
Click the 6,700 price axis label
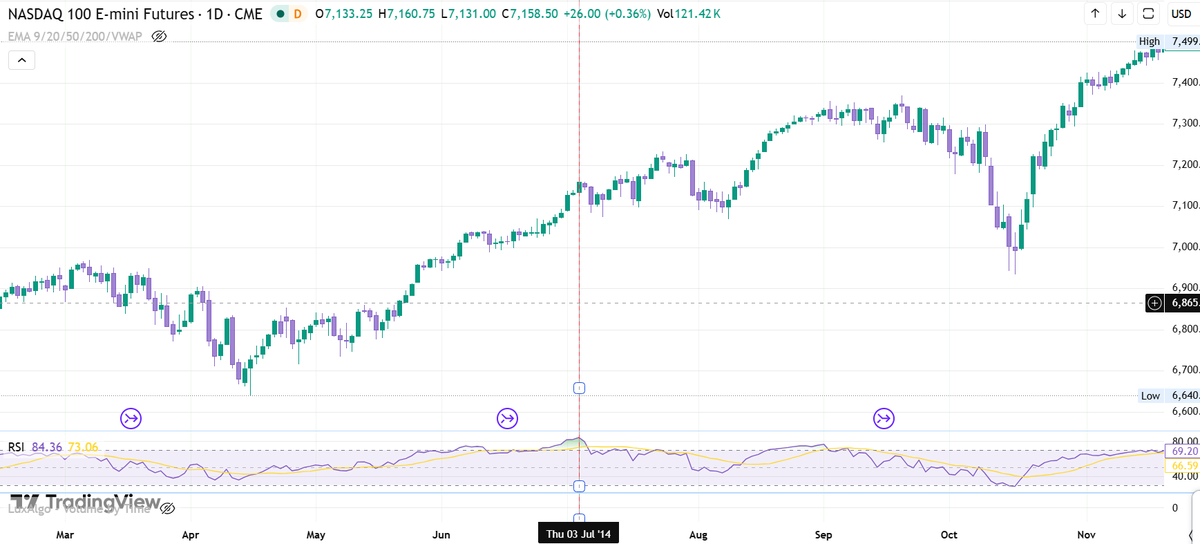click(1184, 371)
